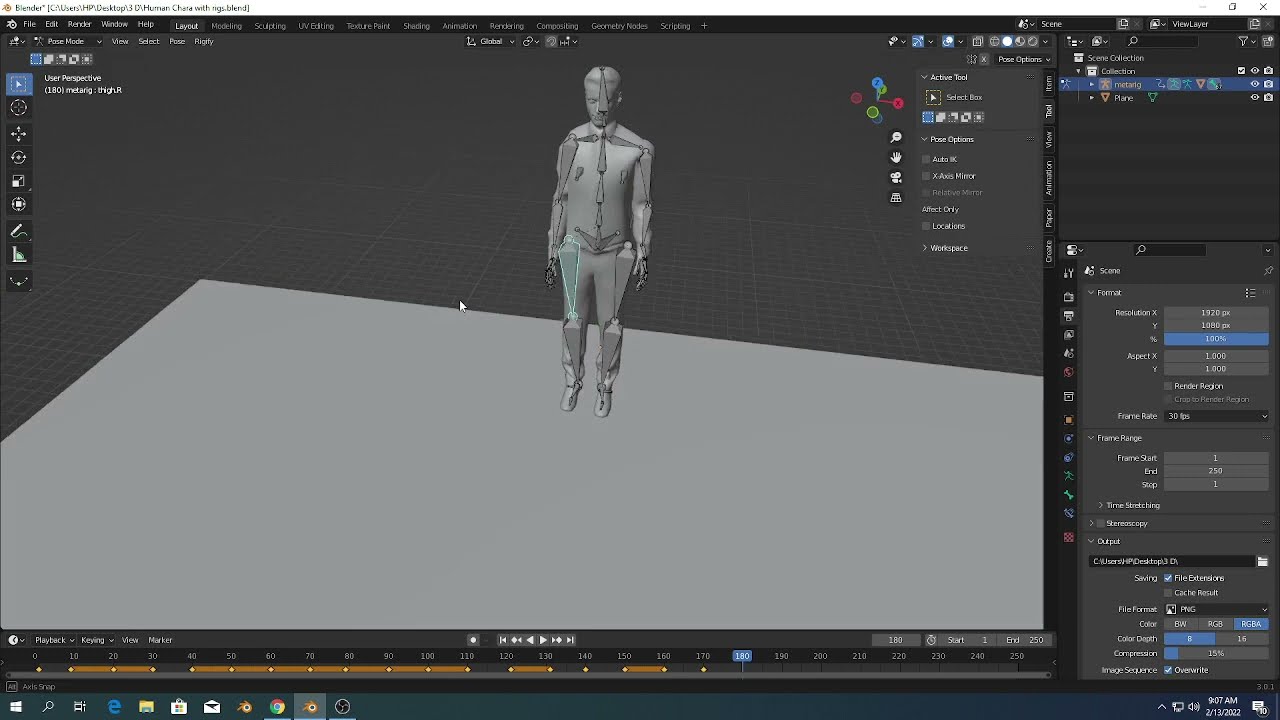
Task: Click the Play animation button
Action: click(x=543, y=640)
